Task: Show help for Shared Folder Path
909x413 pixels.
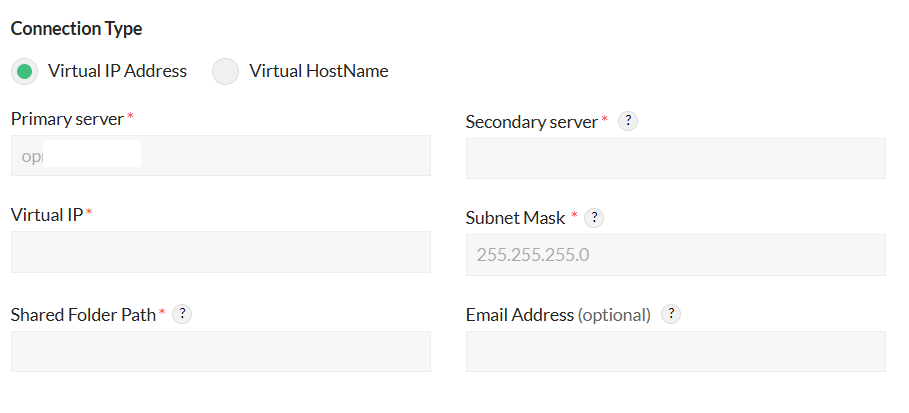Action: click(182, 314)
